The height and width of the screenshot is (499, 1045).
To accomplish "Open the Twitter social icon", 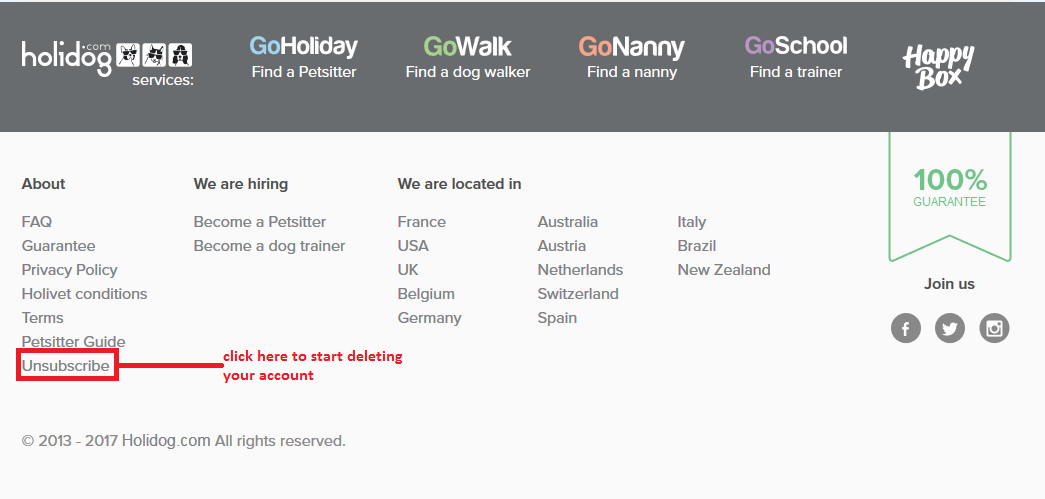I will [x=950, y=328].
